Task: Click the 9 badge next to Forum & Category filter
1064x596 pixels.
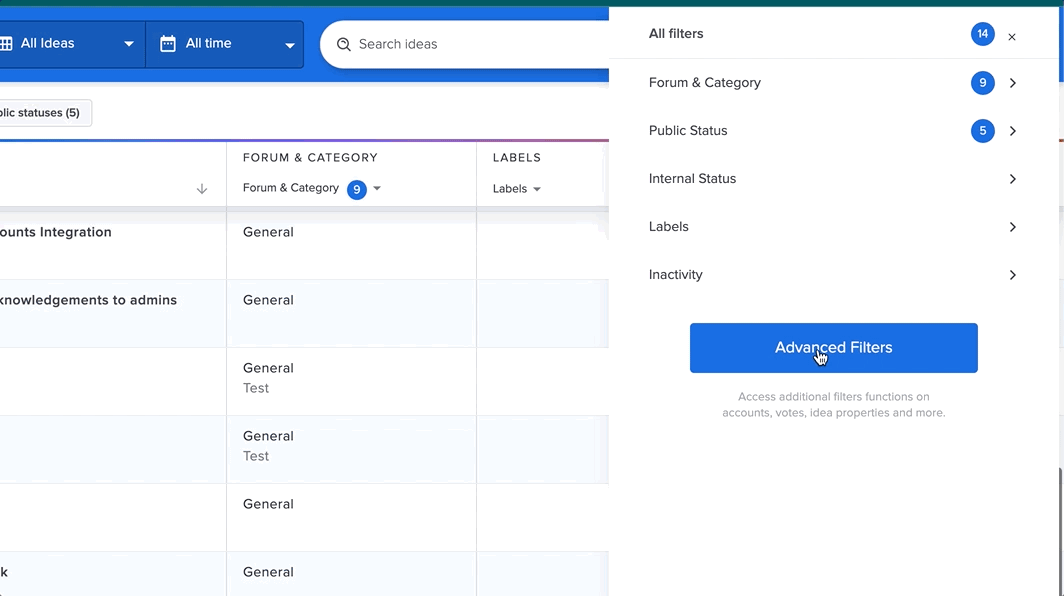Action: point(983,83)
